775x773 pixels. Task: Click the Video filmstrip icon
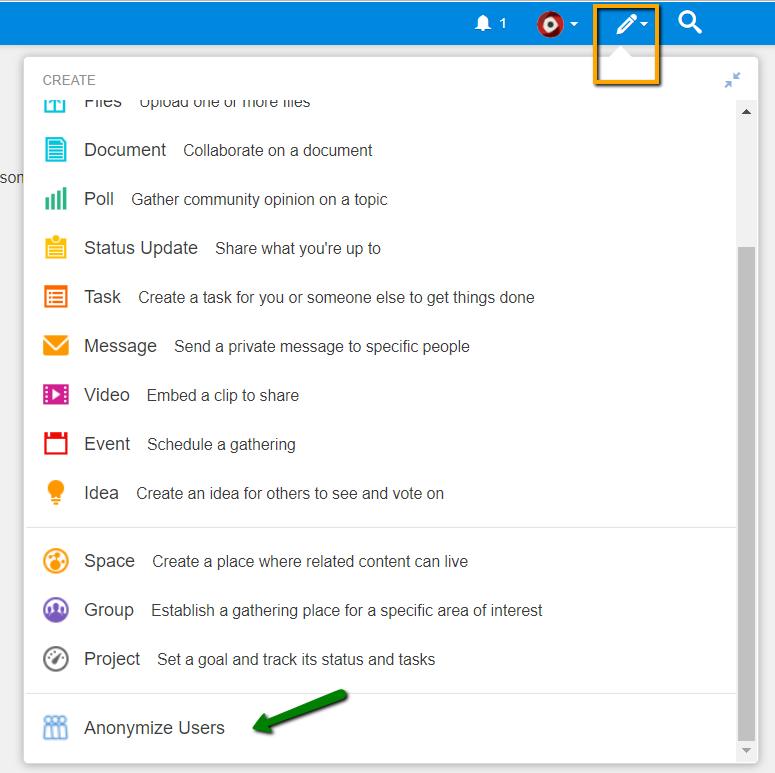[x=55, y=394]
